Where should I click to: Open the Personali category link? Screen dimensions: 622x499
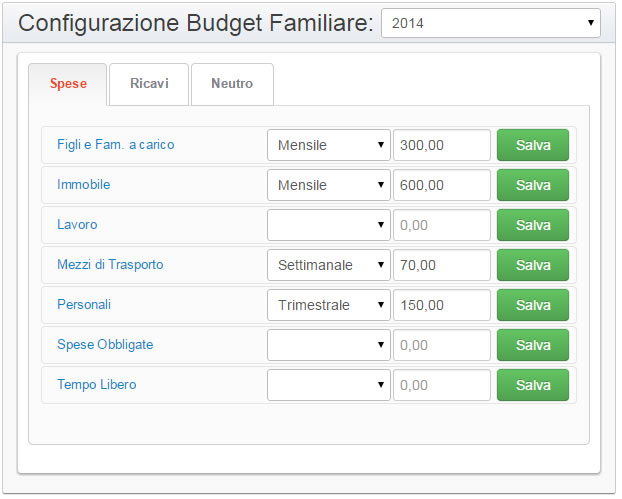coord(84,305)
